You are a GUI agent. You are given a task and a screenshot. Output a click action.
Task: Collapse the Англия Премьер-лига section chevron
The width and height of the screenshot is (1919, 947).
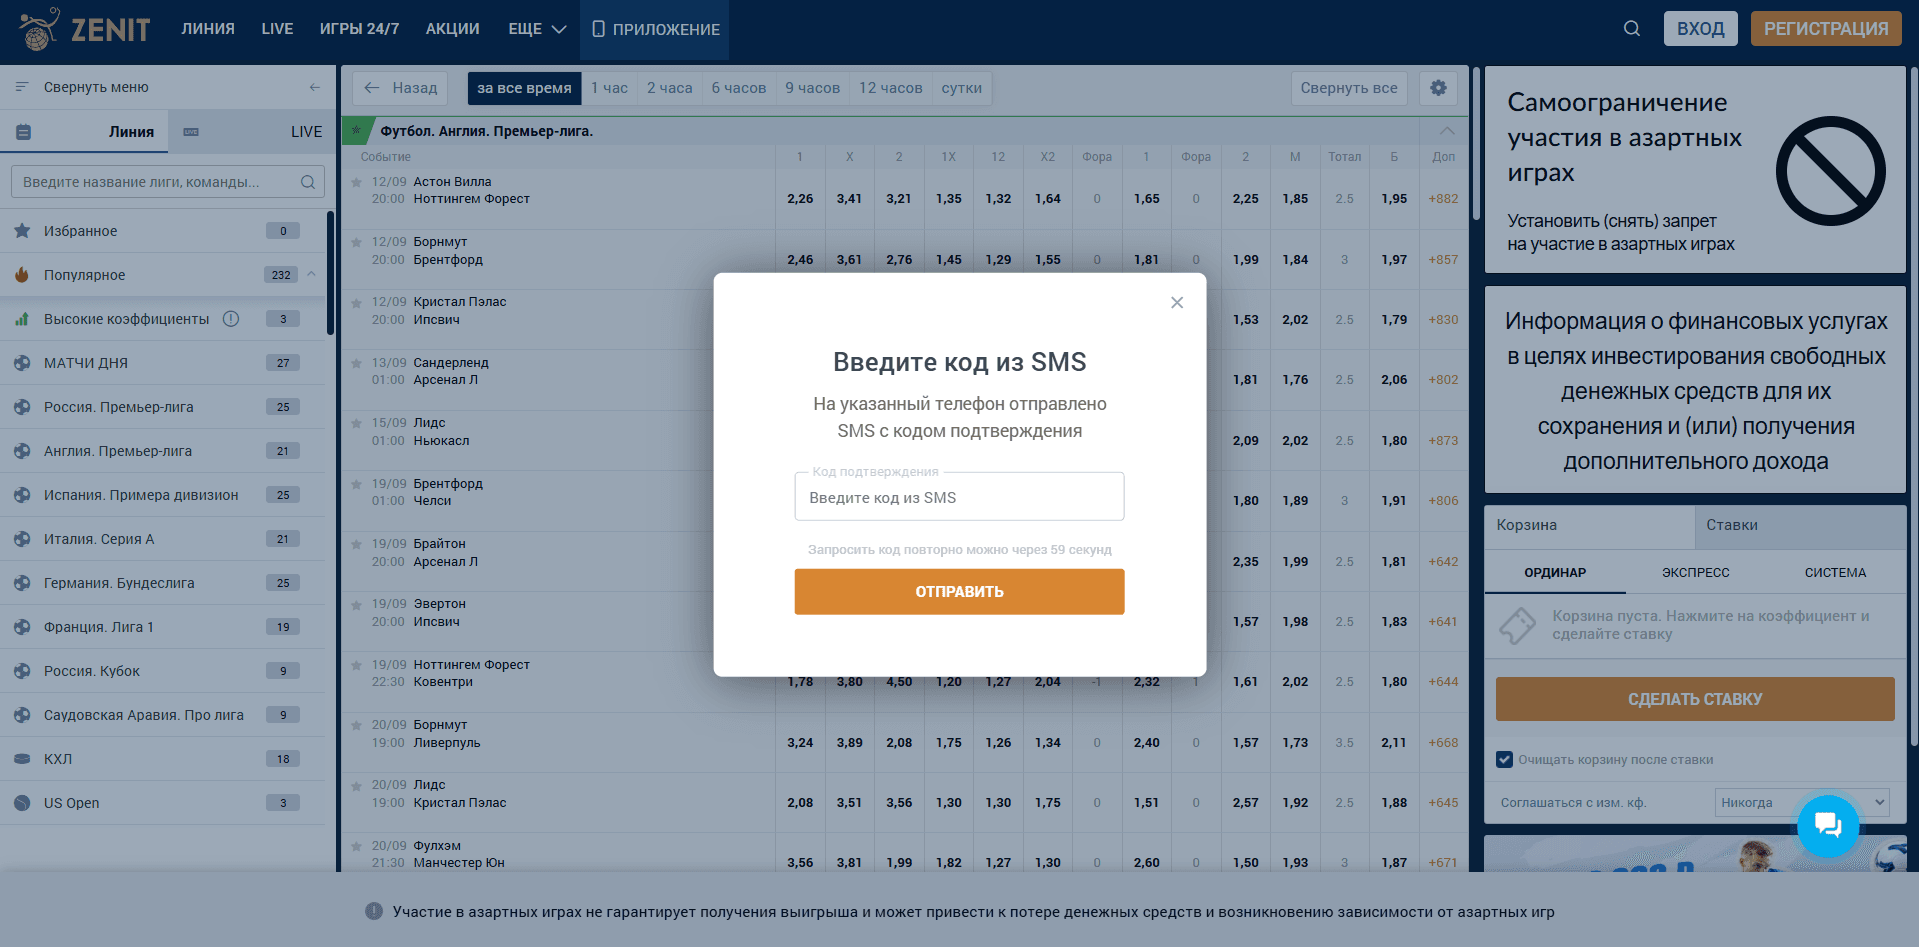[1447, 131]
